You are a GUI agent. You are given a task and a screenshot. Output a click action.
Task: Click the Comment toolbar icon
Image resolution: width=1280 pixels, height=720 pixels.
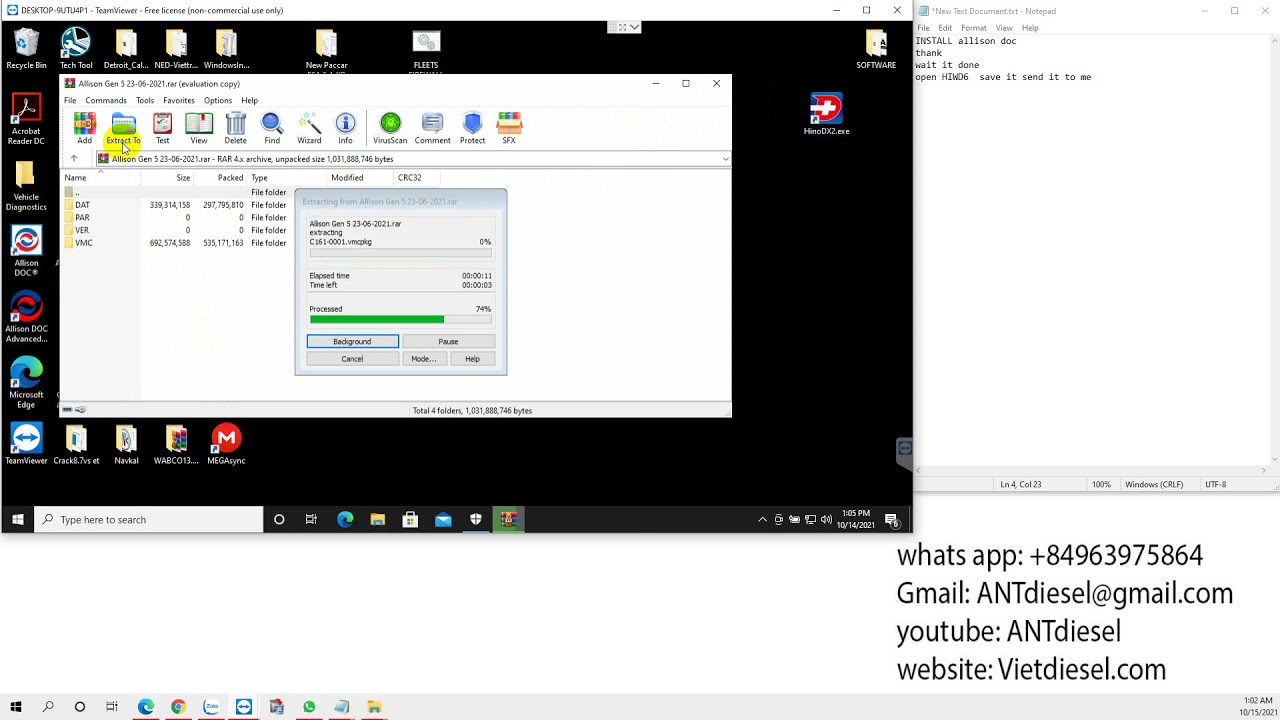pos(432,128)
